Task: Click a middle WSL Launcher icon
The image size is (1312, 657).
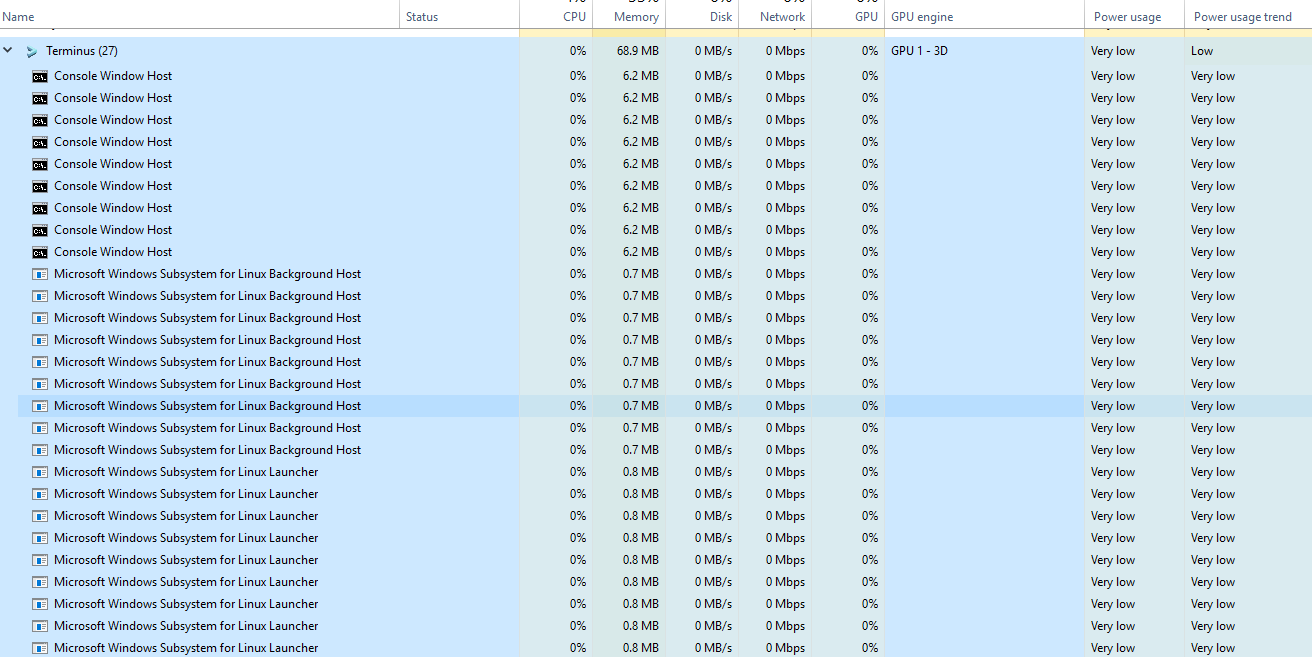Action: pyautogui.click(x=39, y=559)
